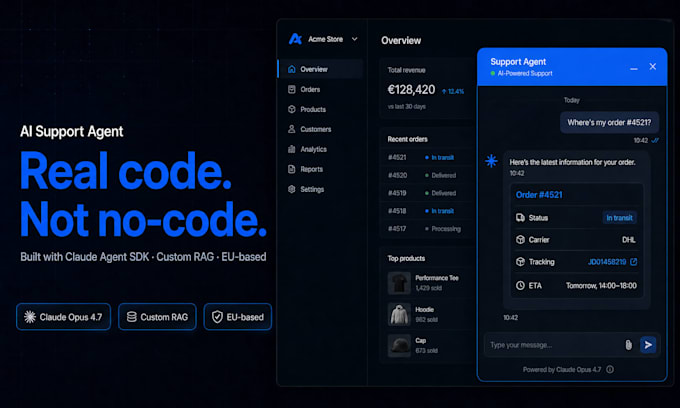
Task: Click the database icon in Custom RAG badge
Action: pos(131,317)
